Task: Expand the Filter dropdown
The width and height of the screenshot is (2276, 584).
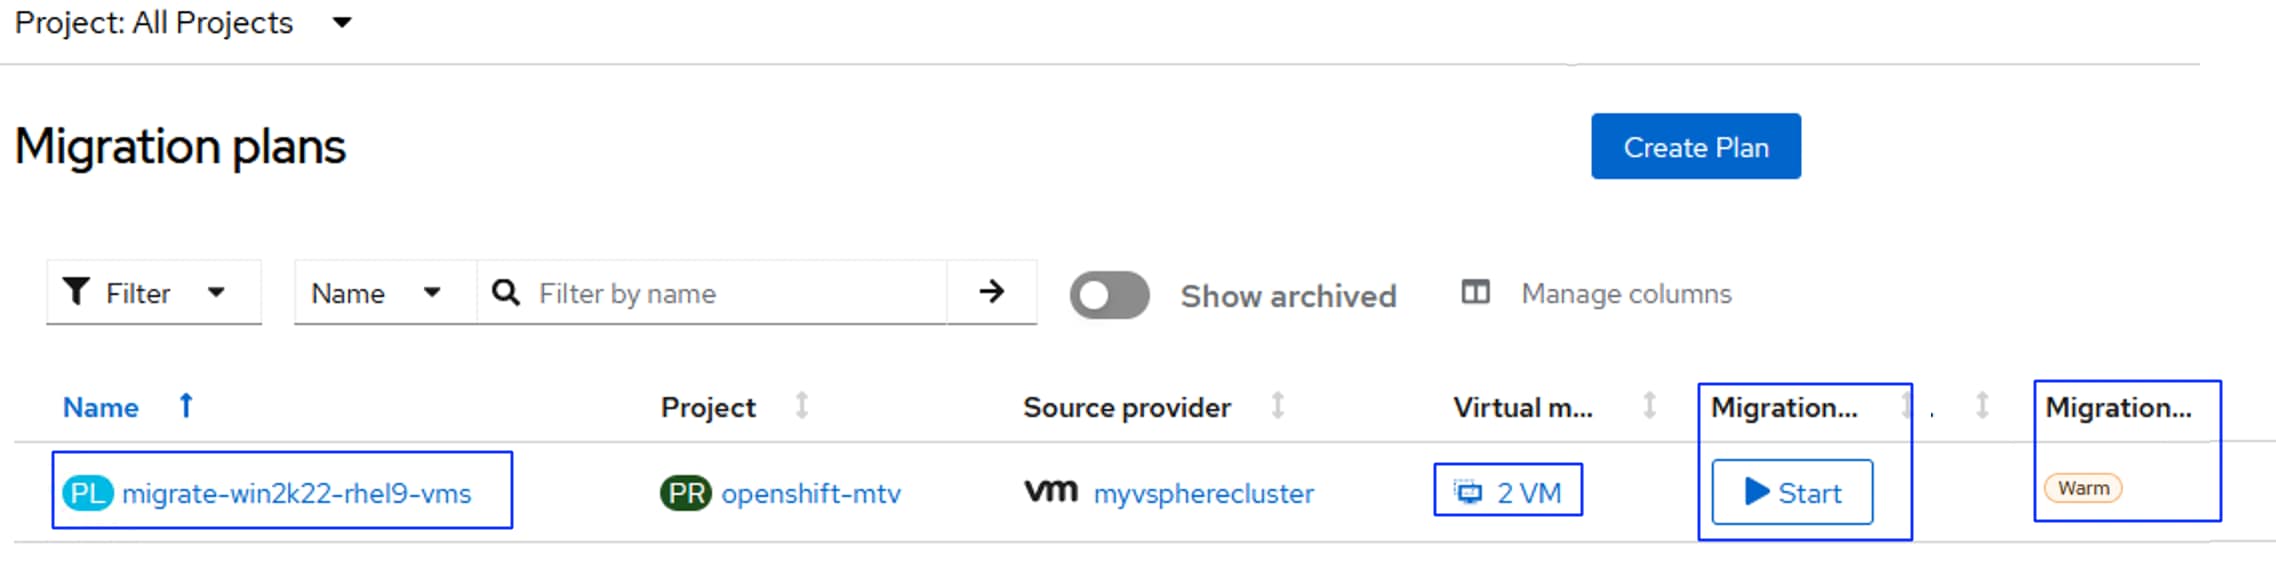Action: (x=216, y=293)
